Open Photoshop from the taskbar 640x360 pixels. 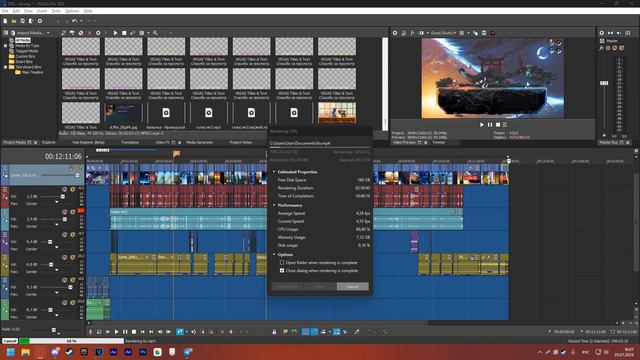143,352
